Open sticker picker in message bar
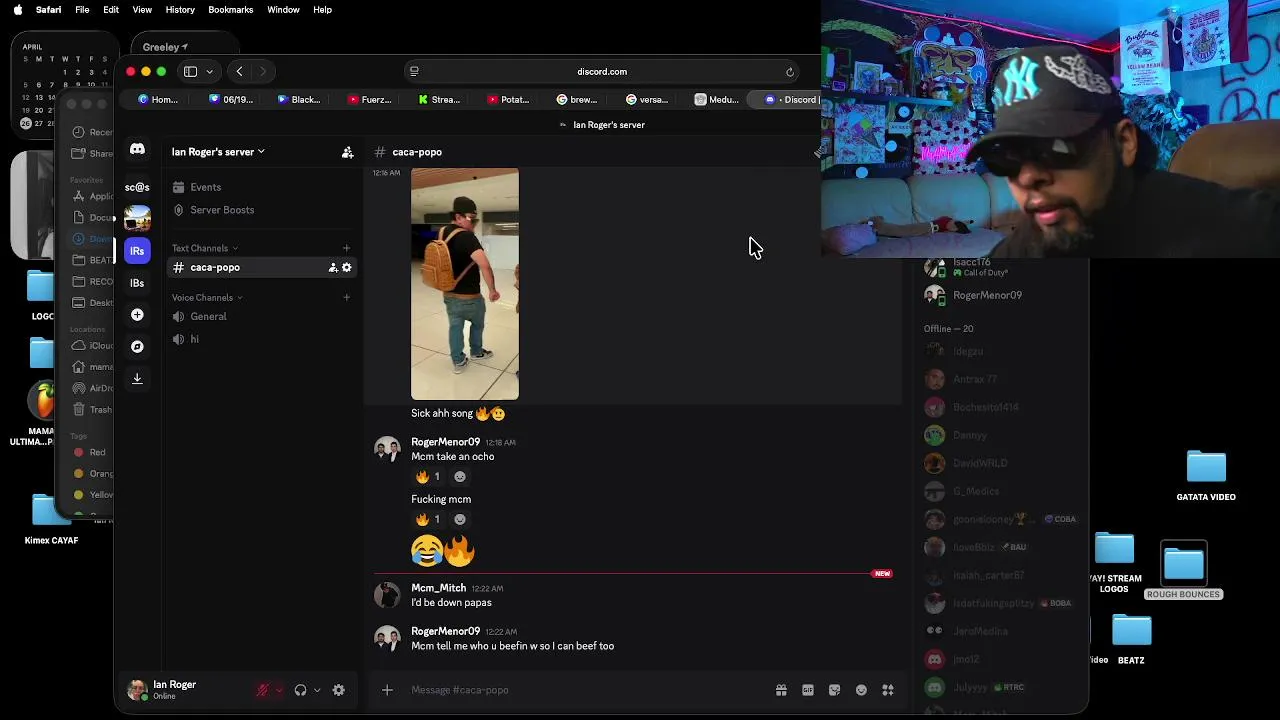This screenshot has width=1280, height=720. 834,690
